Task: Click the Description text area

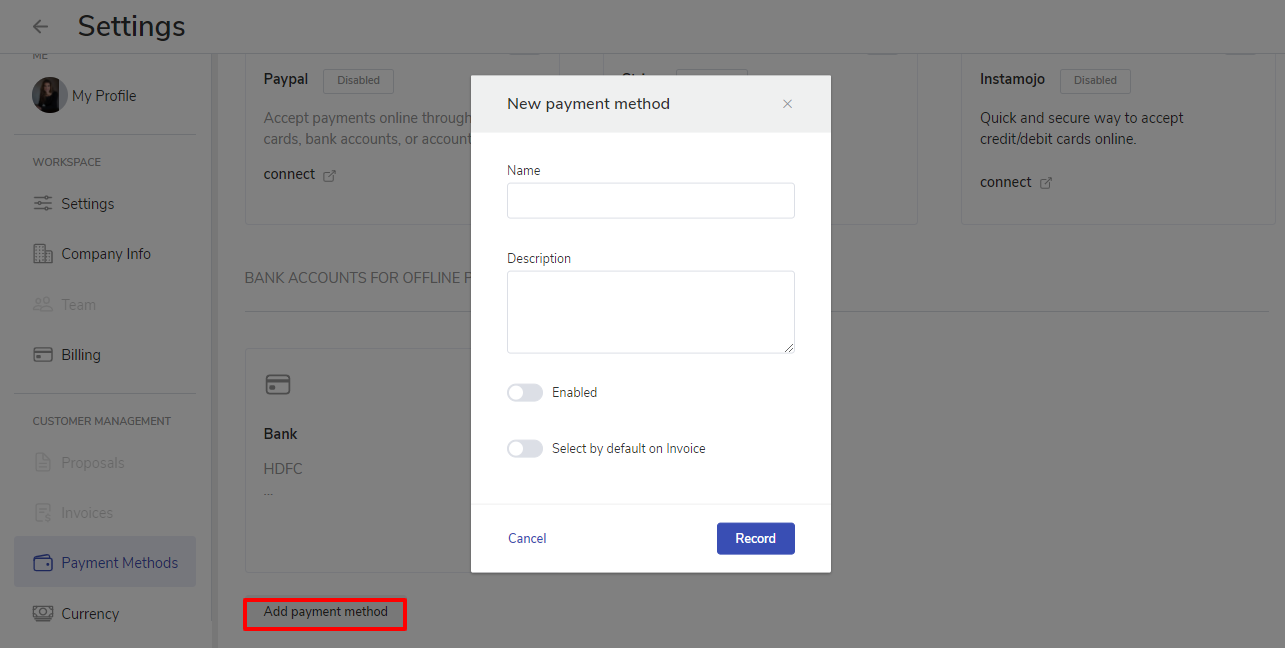Action: 650,311
